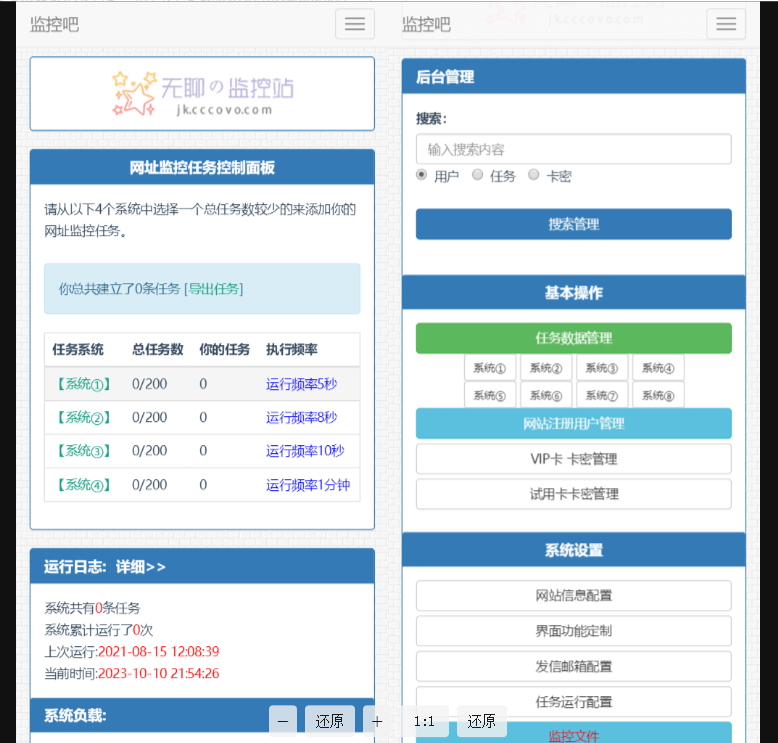Click the minus zoom-out button
Image resolution: width=778 pixels, height=743 pixels.
[283, 721]
